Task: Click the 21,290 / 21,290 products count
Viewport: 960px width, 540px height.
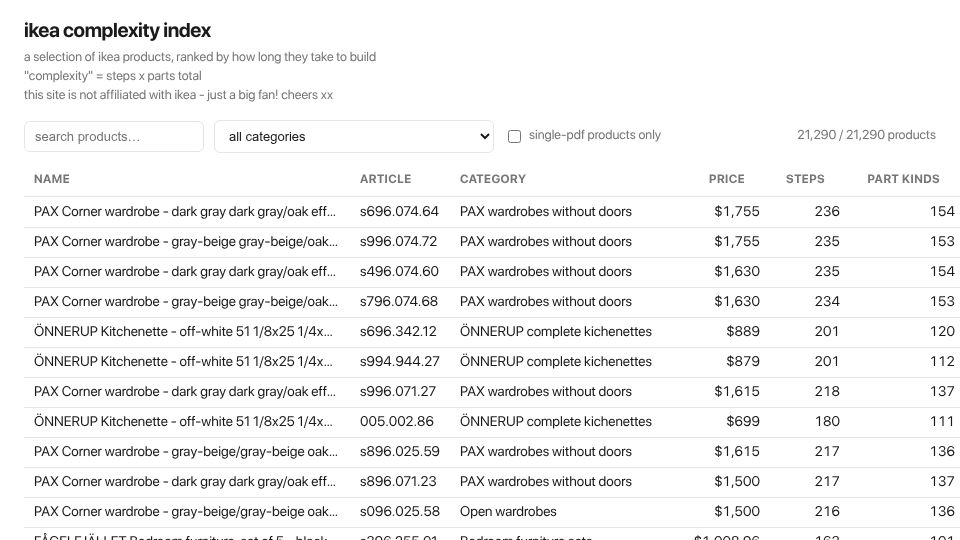Action: [x=866, y=135]
